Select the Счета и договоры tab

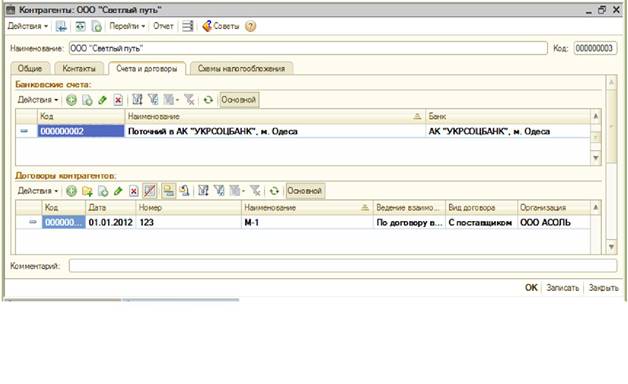tap(147, 68)
